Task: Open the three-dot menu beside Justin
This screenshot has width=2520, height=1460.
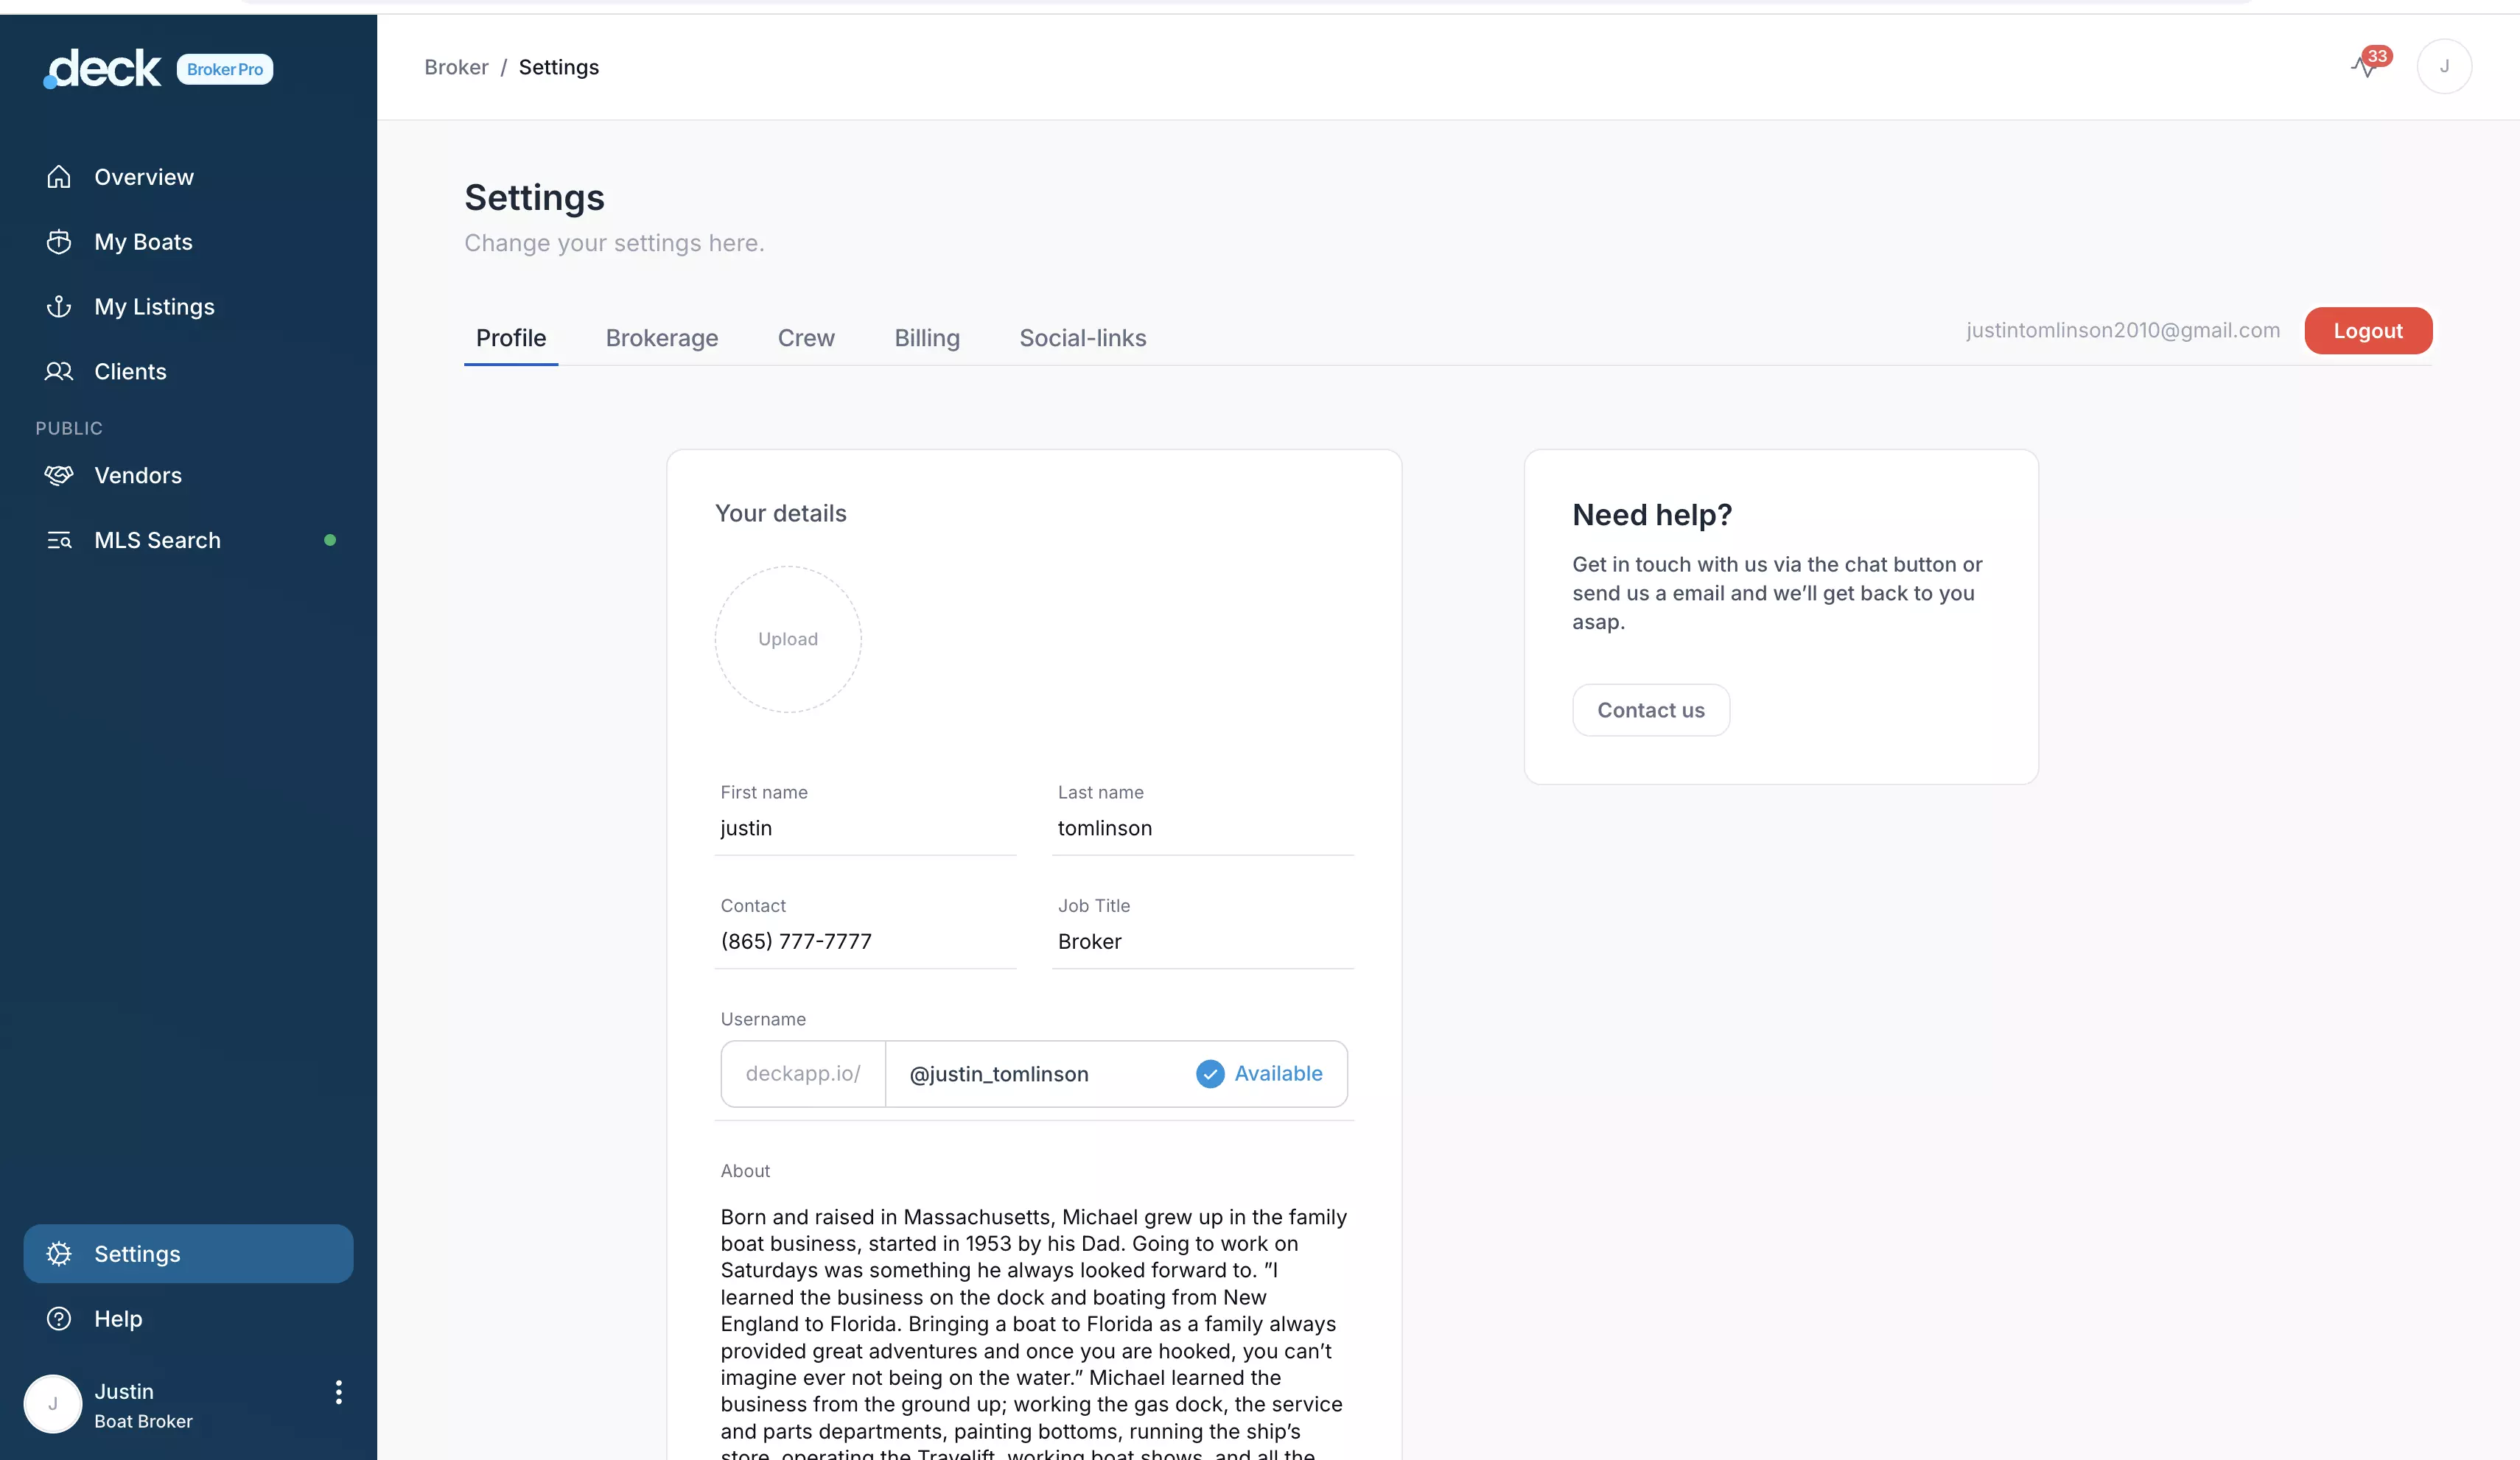Action: (x=339, y=1392)
